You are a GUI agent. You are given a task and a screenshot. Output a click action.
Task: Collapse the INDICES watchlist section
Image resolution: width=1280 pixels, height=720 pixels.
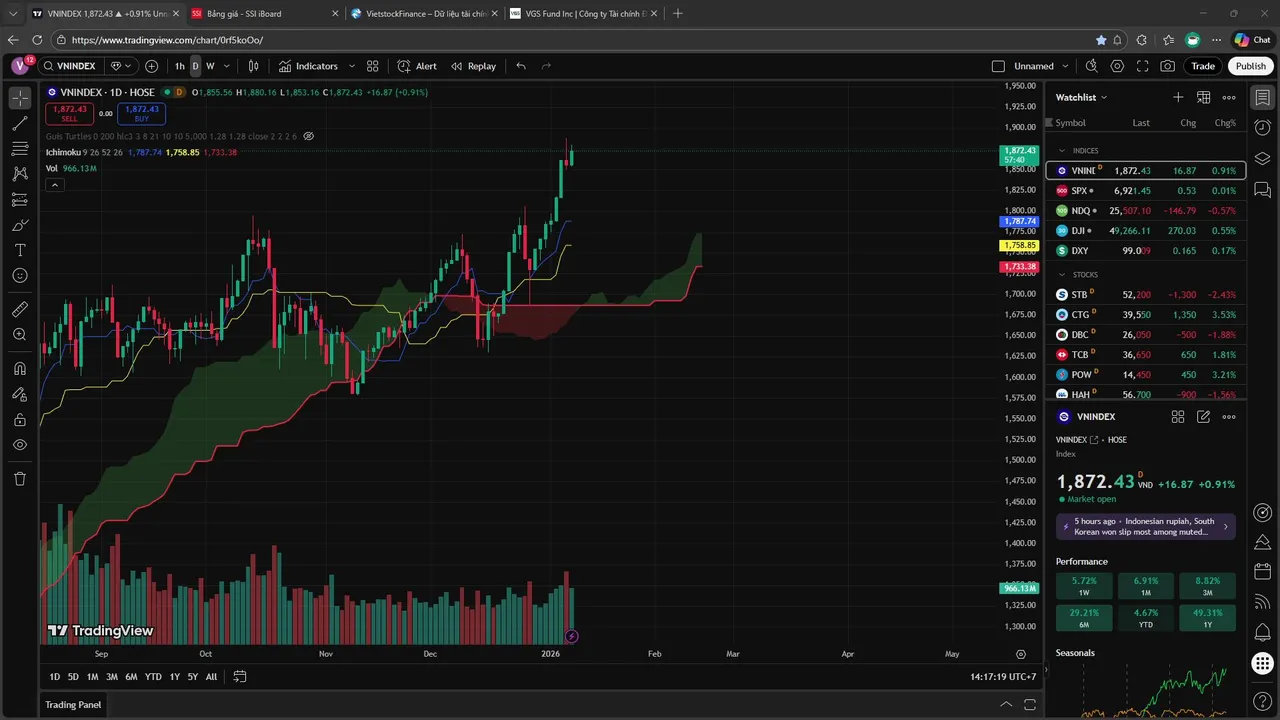click(x=1062, y=151)
